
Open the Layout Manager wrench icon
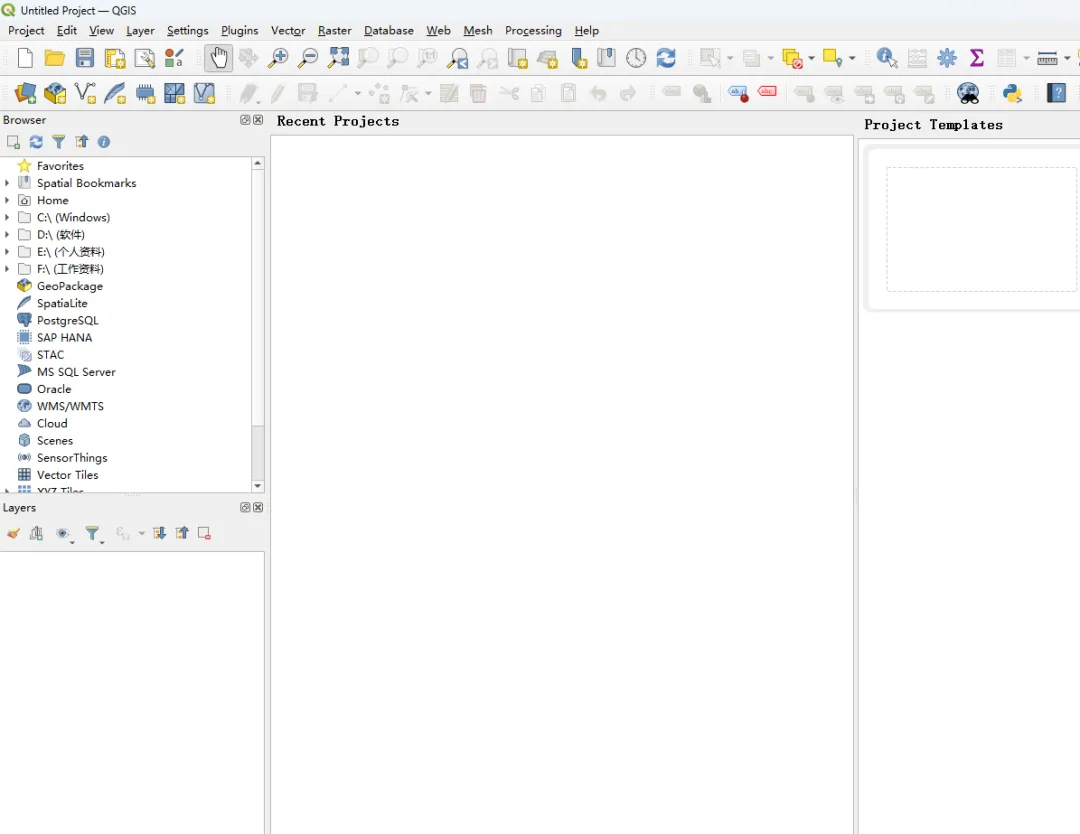[x=144, y=58]
